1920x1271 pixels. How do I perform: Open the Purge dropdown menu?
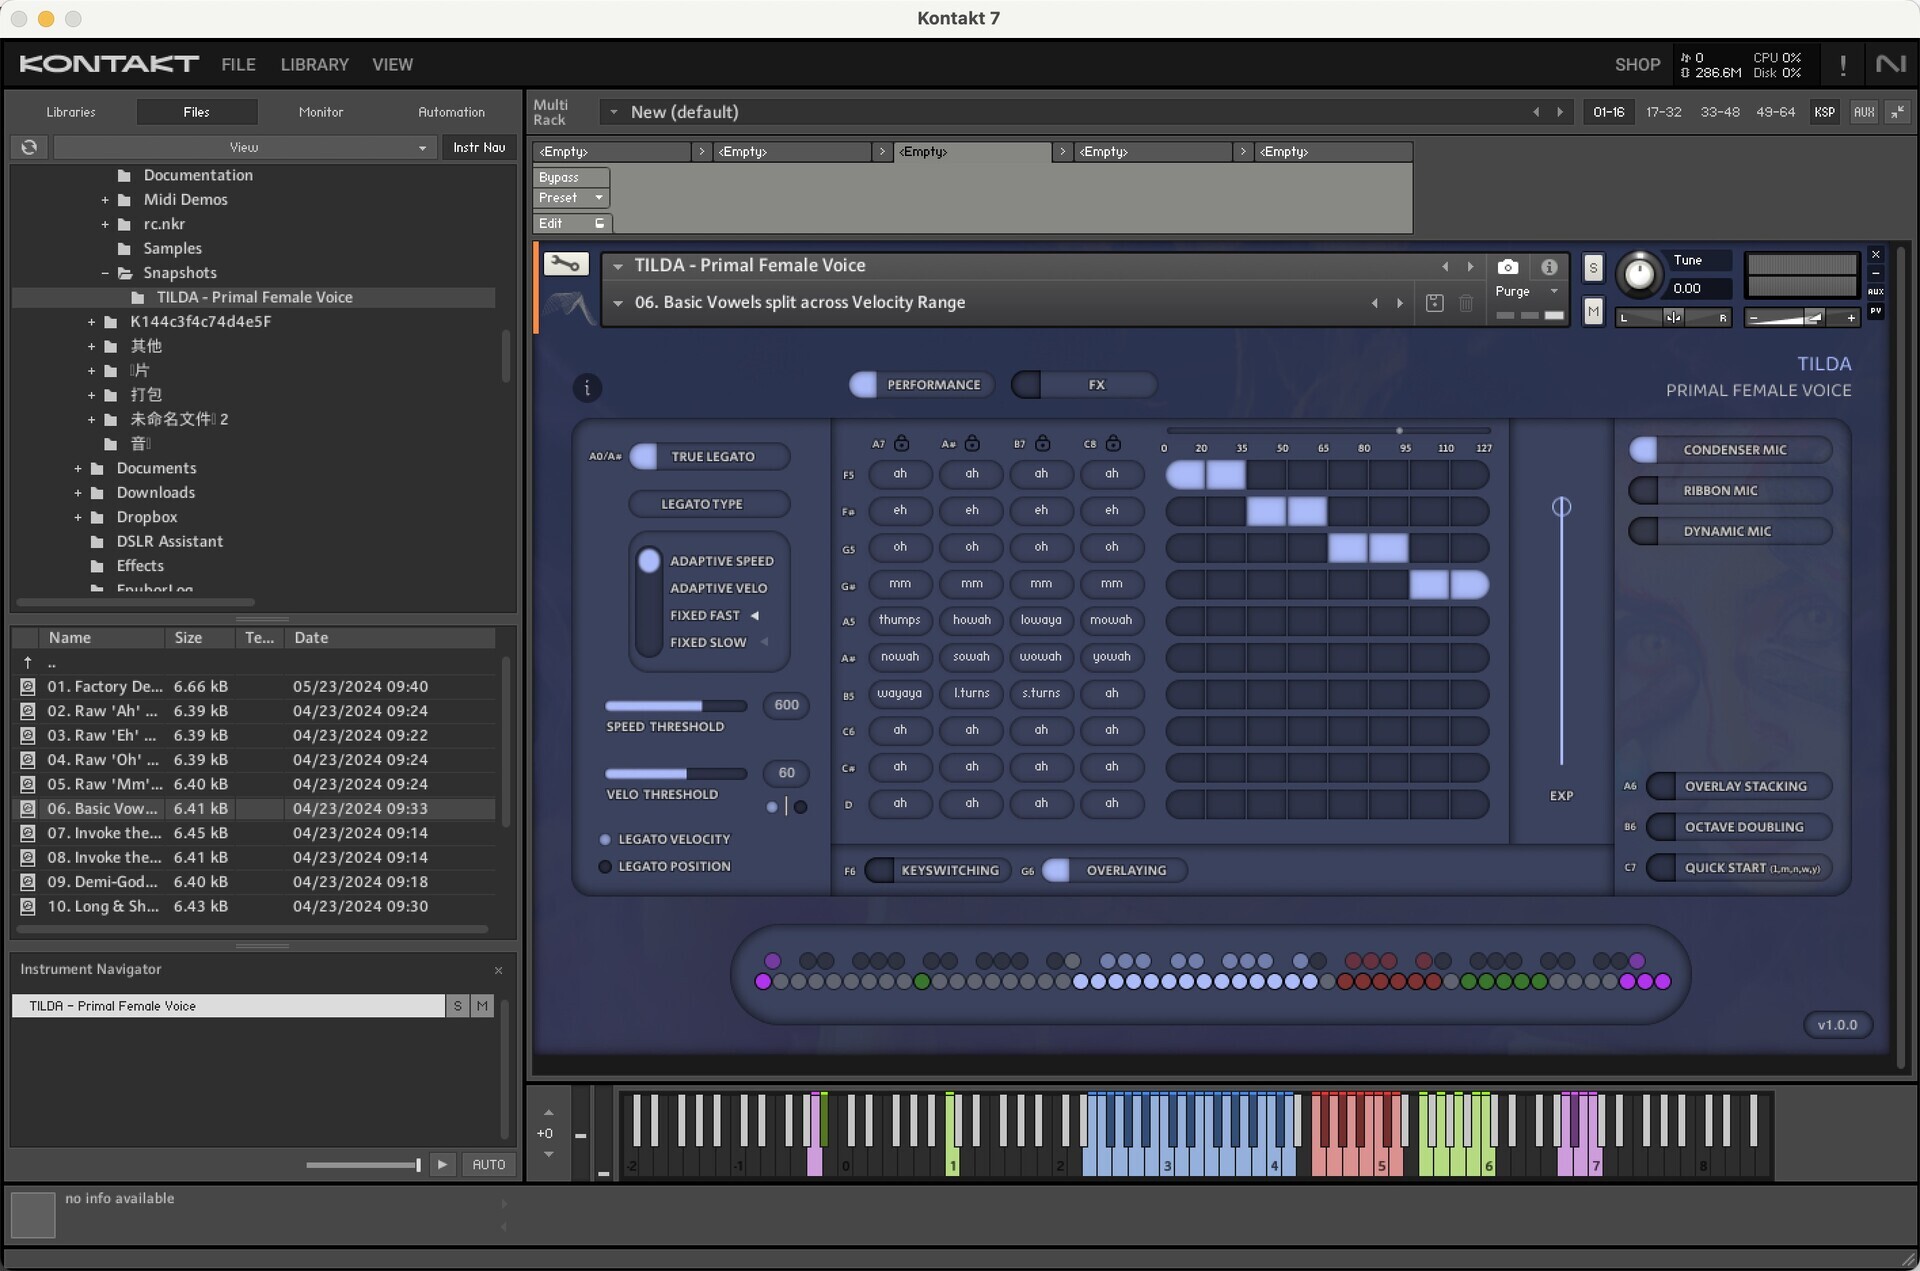[1526, 291]
